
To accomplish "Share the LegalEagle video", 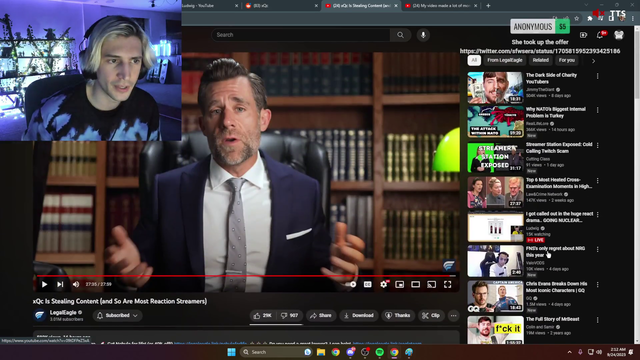I will pos(321,316).
